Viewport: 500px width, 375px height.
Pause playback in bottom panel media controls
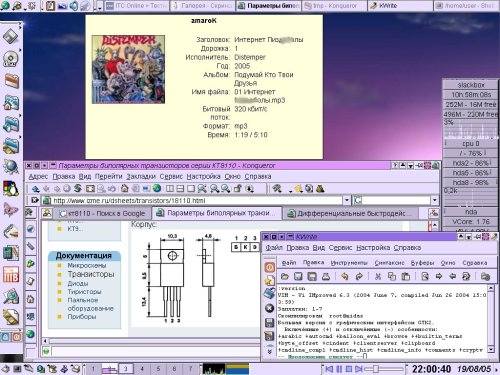tap(339, 369)
